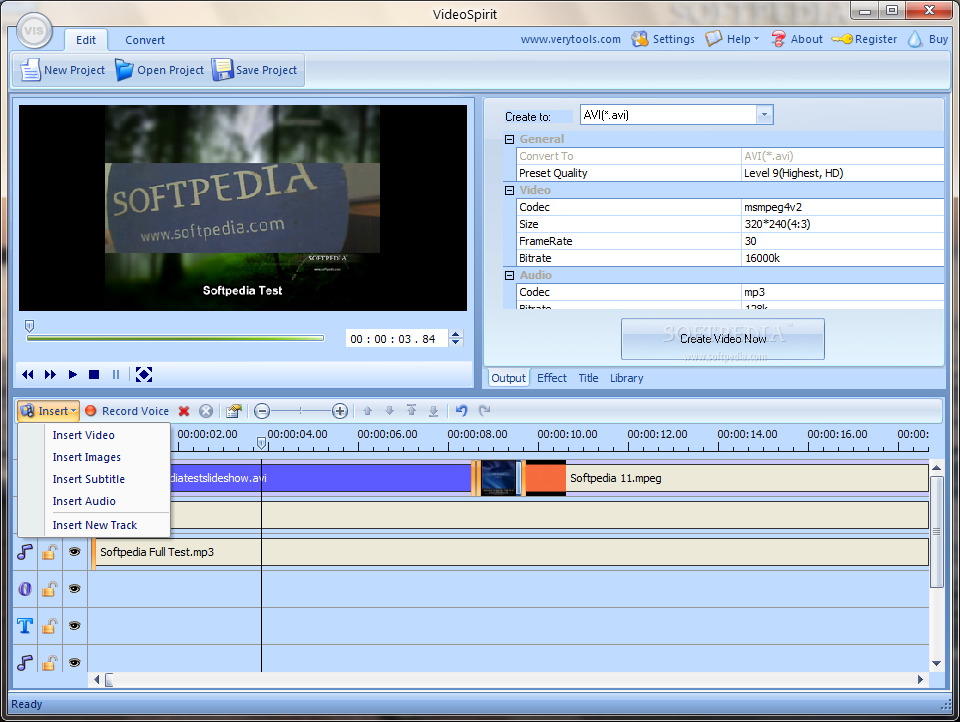Open clip properties icon in timeline toolbar
The height and width of the screenshot is (722, 960).
pyautogui.click(x=233, y=411)
